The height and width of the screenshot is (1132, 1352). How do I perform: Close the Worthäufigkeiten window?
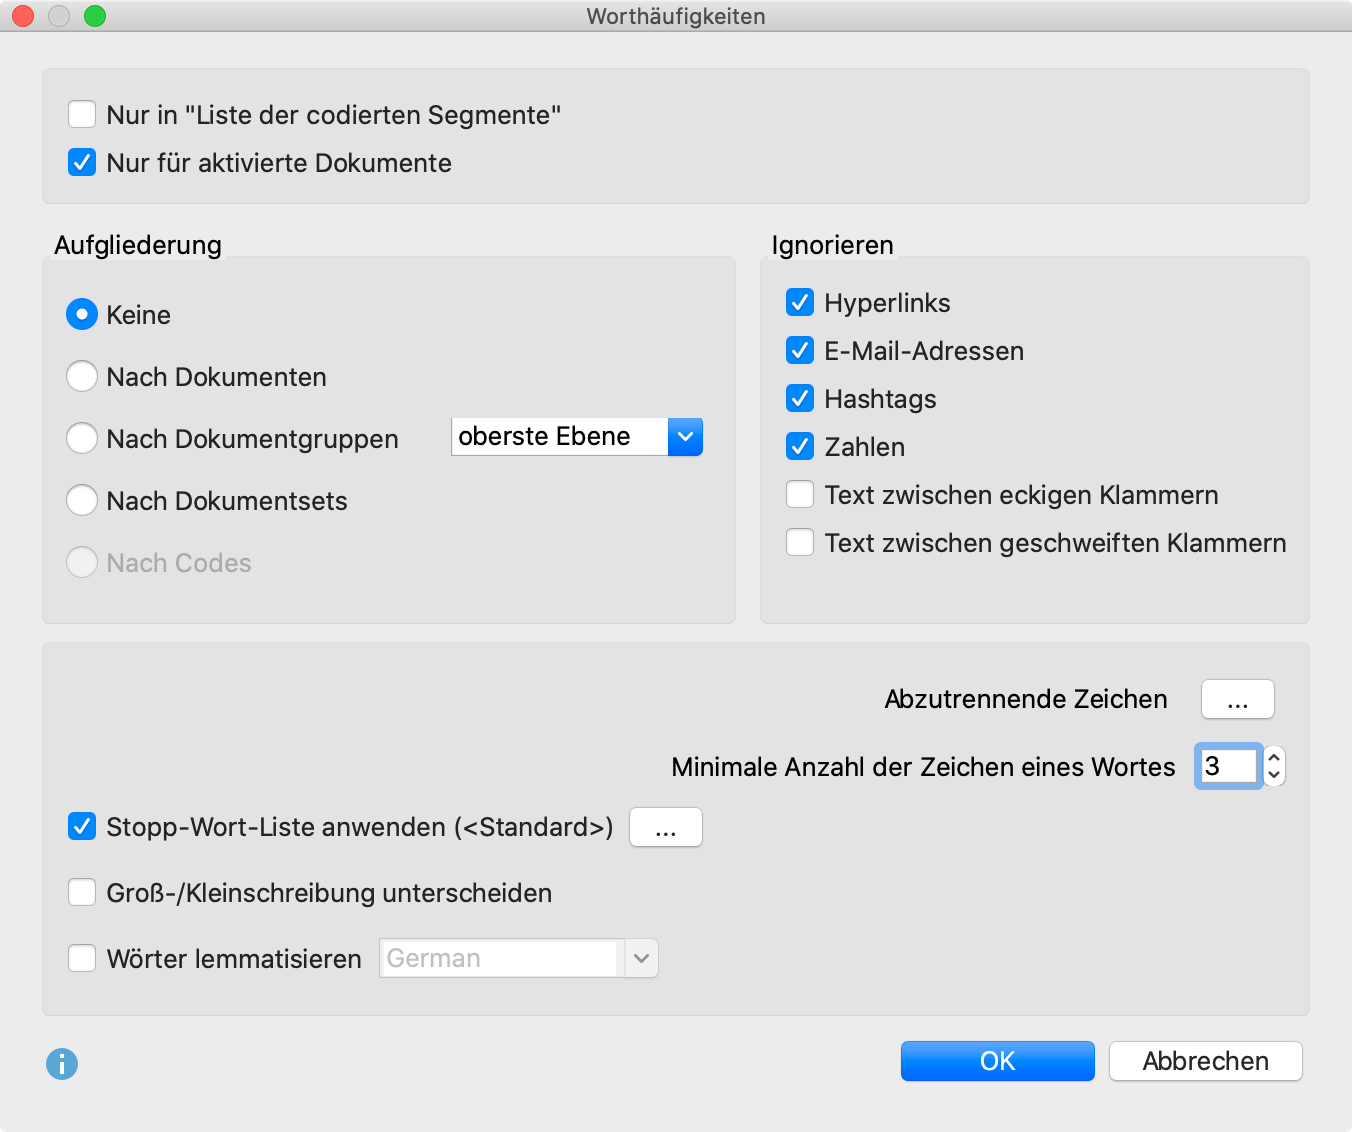click(23, 16)
